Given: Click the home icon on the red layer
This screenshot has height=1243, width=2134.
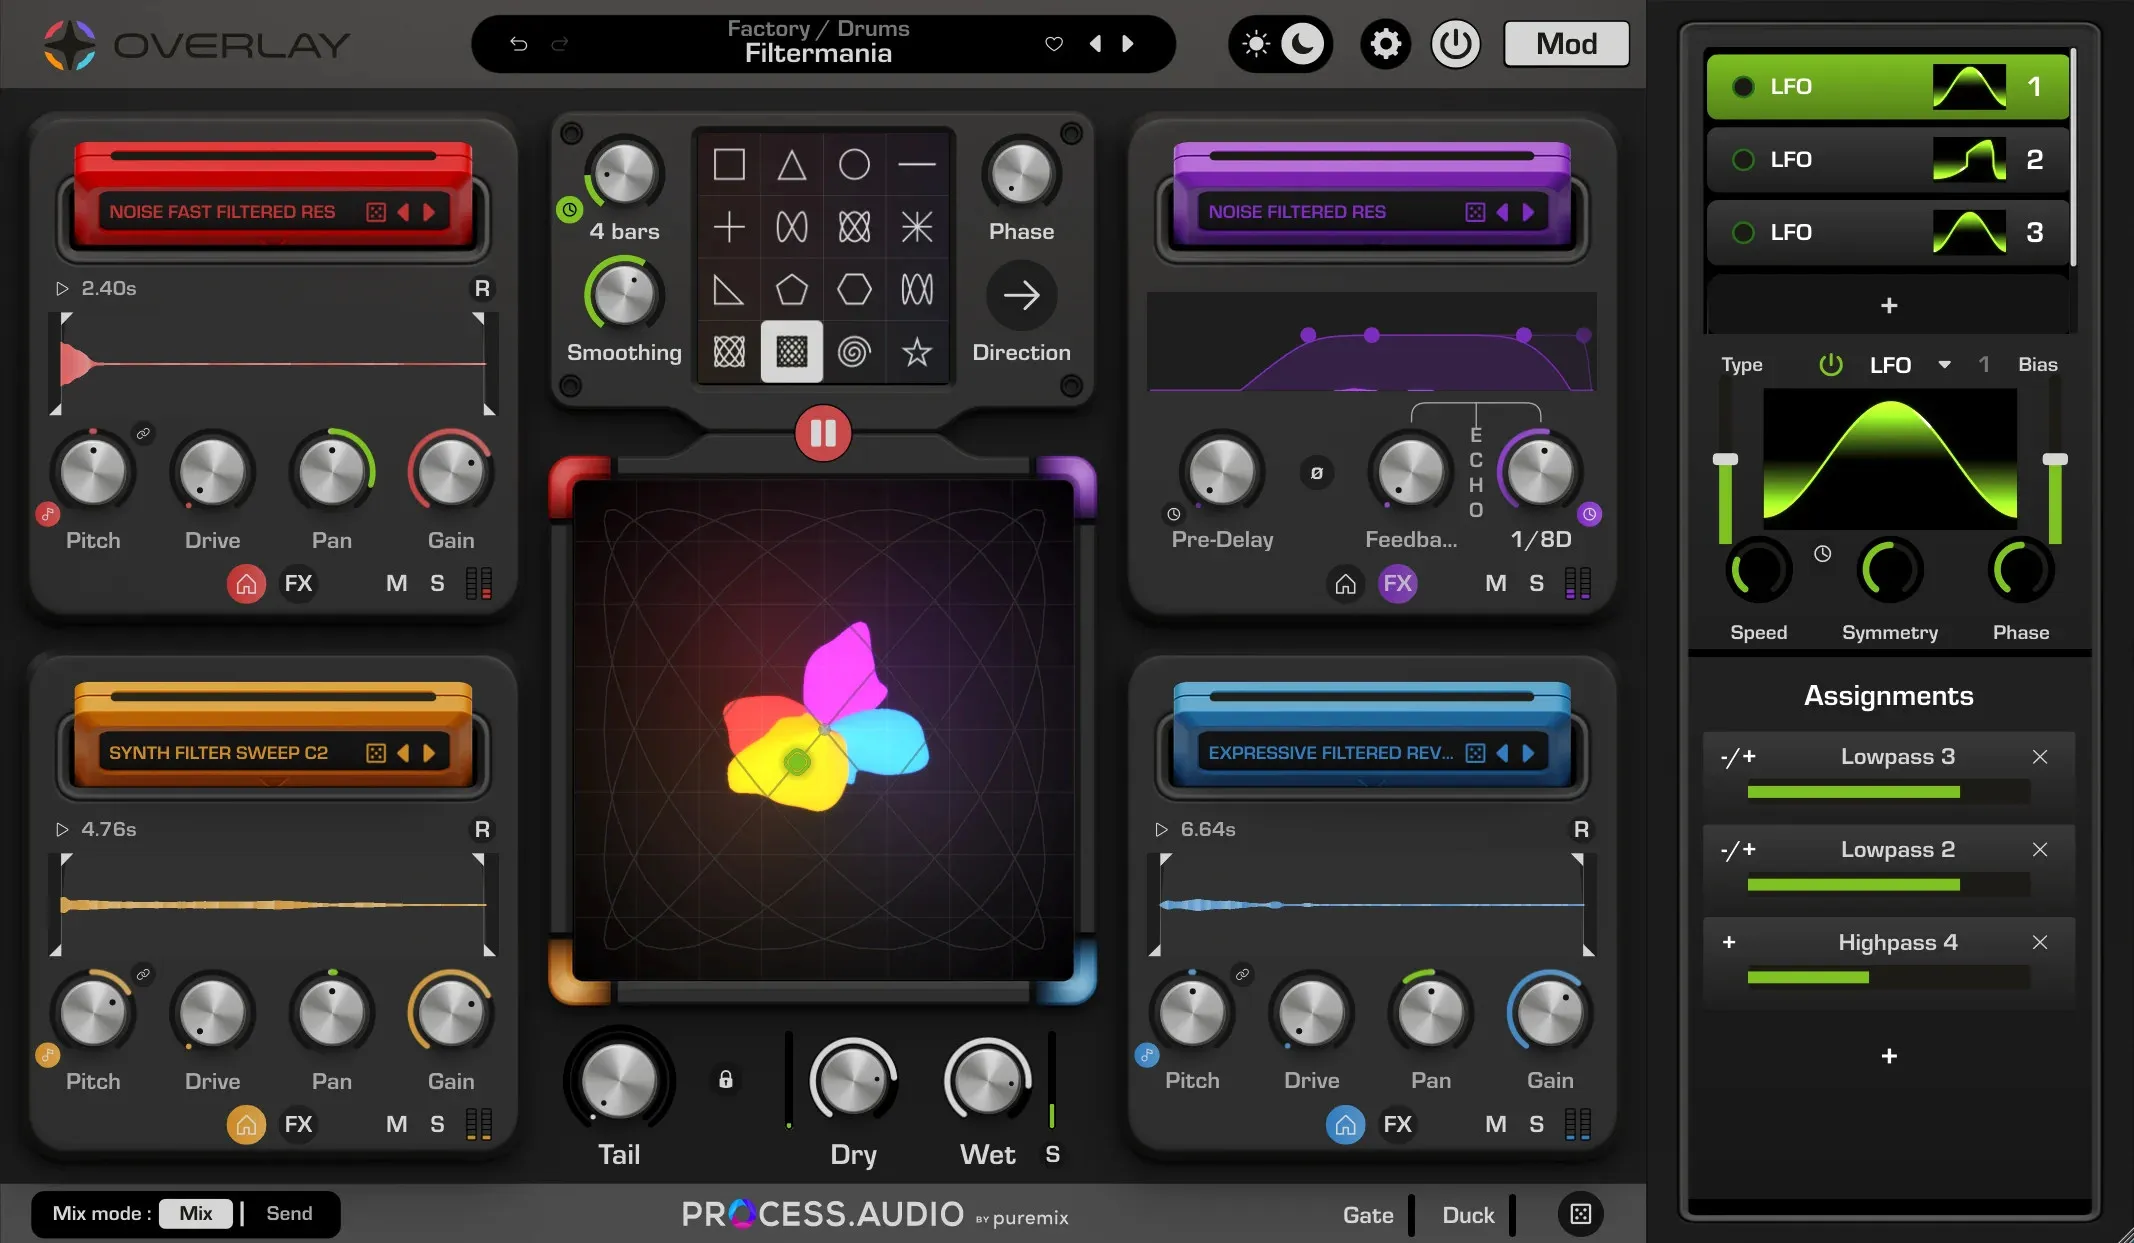Looking at the screenshot, I should [246, 584].
